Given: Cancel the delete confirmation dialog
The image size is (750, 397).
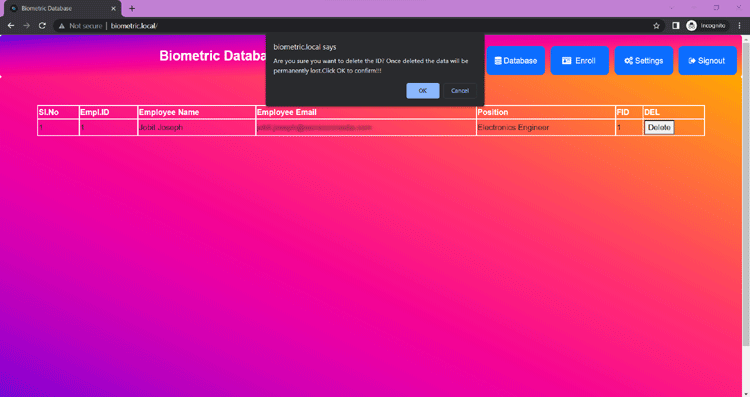Looking at the screenshot, I should click(460, 90).
